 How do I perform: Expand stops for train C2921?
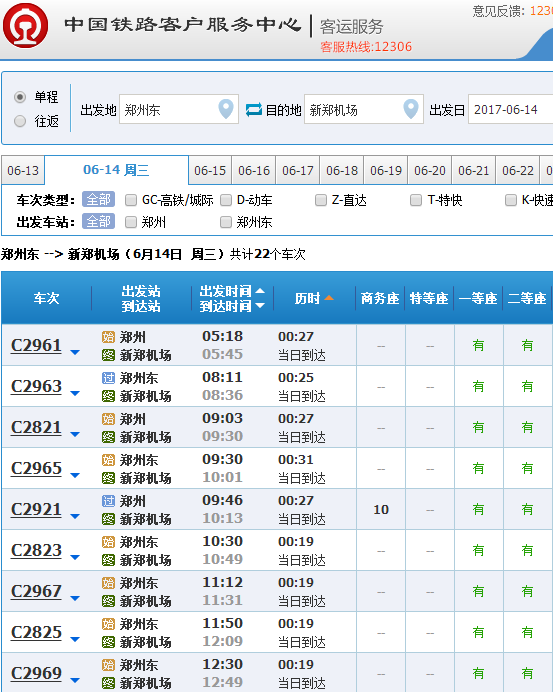pos(75,516)
